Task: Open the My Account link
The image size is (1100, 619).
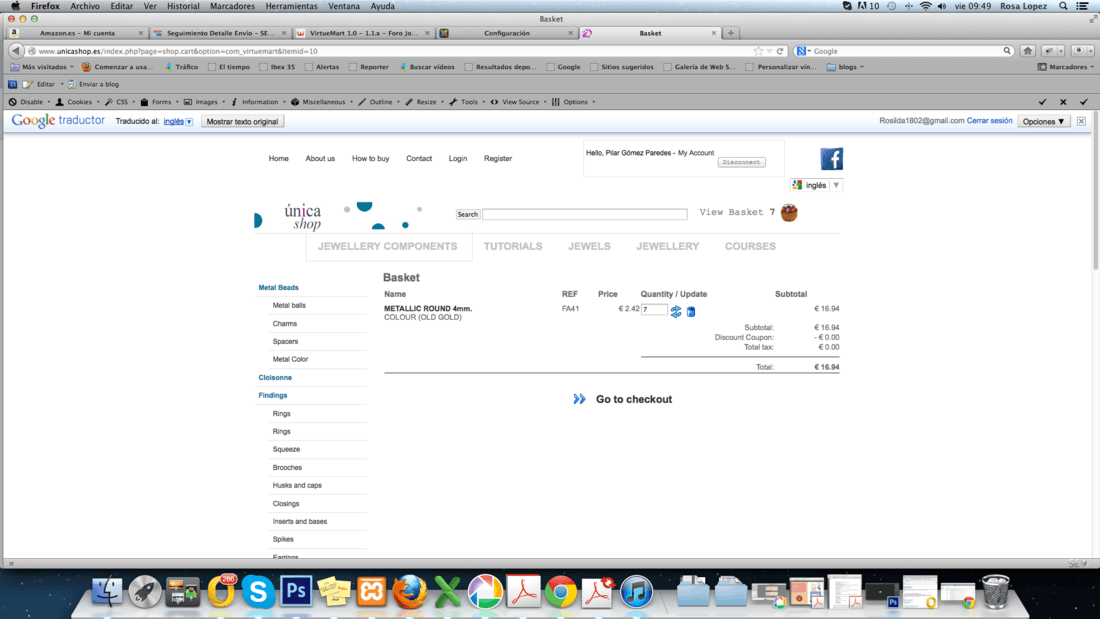Action: click(696, 153)
